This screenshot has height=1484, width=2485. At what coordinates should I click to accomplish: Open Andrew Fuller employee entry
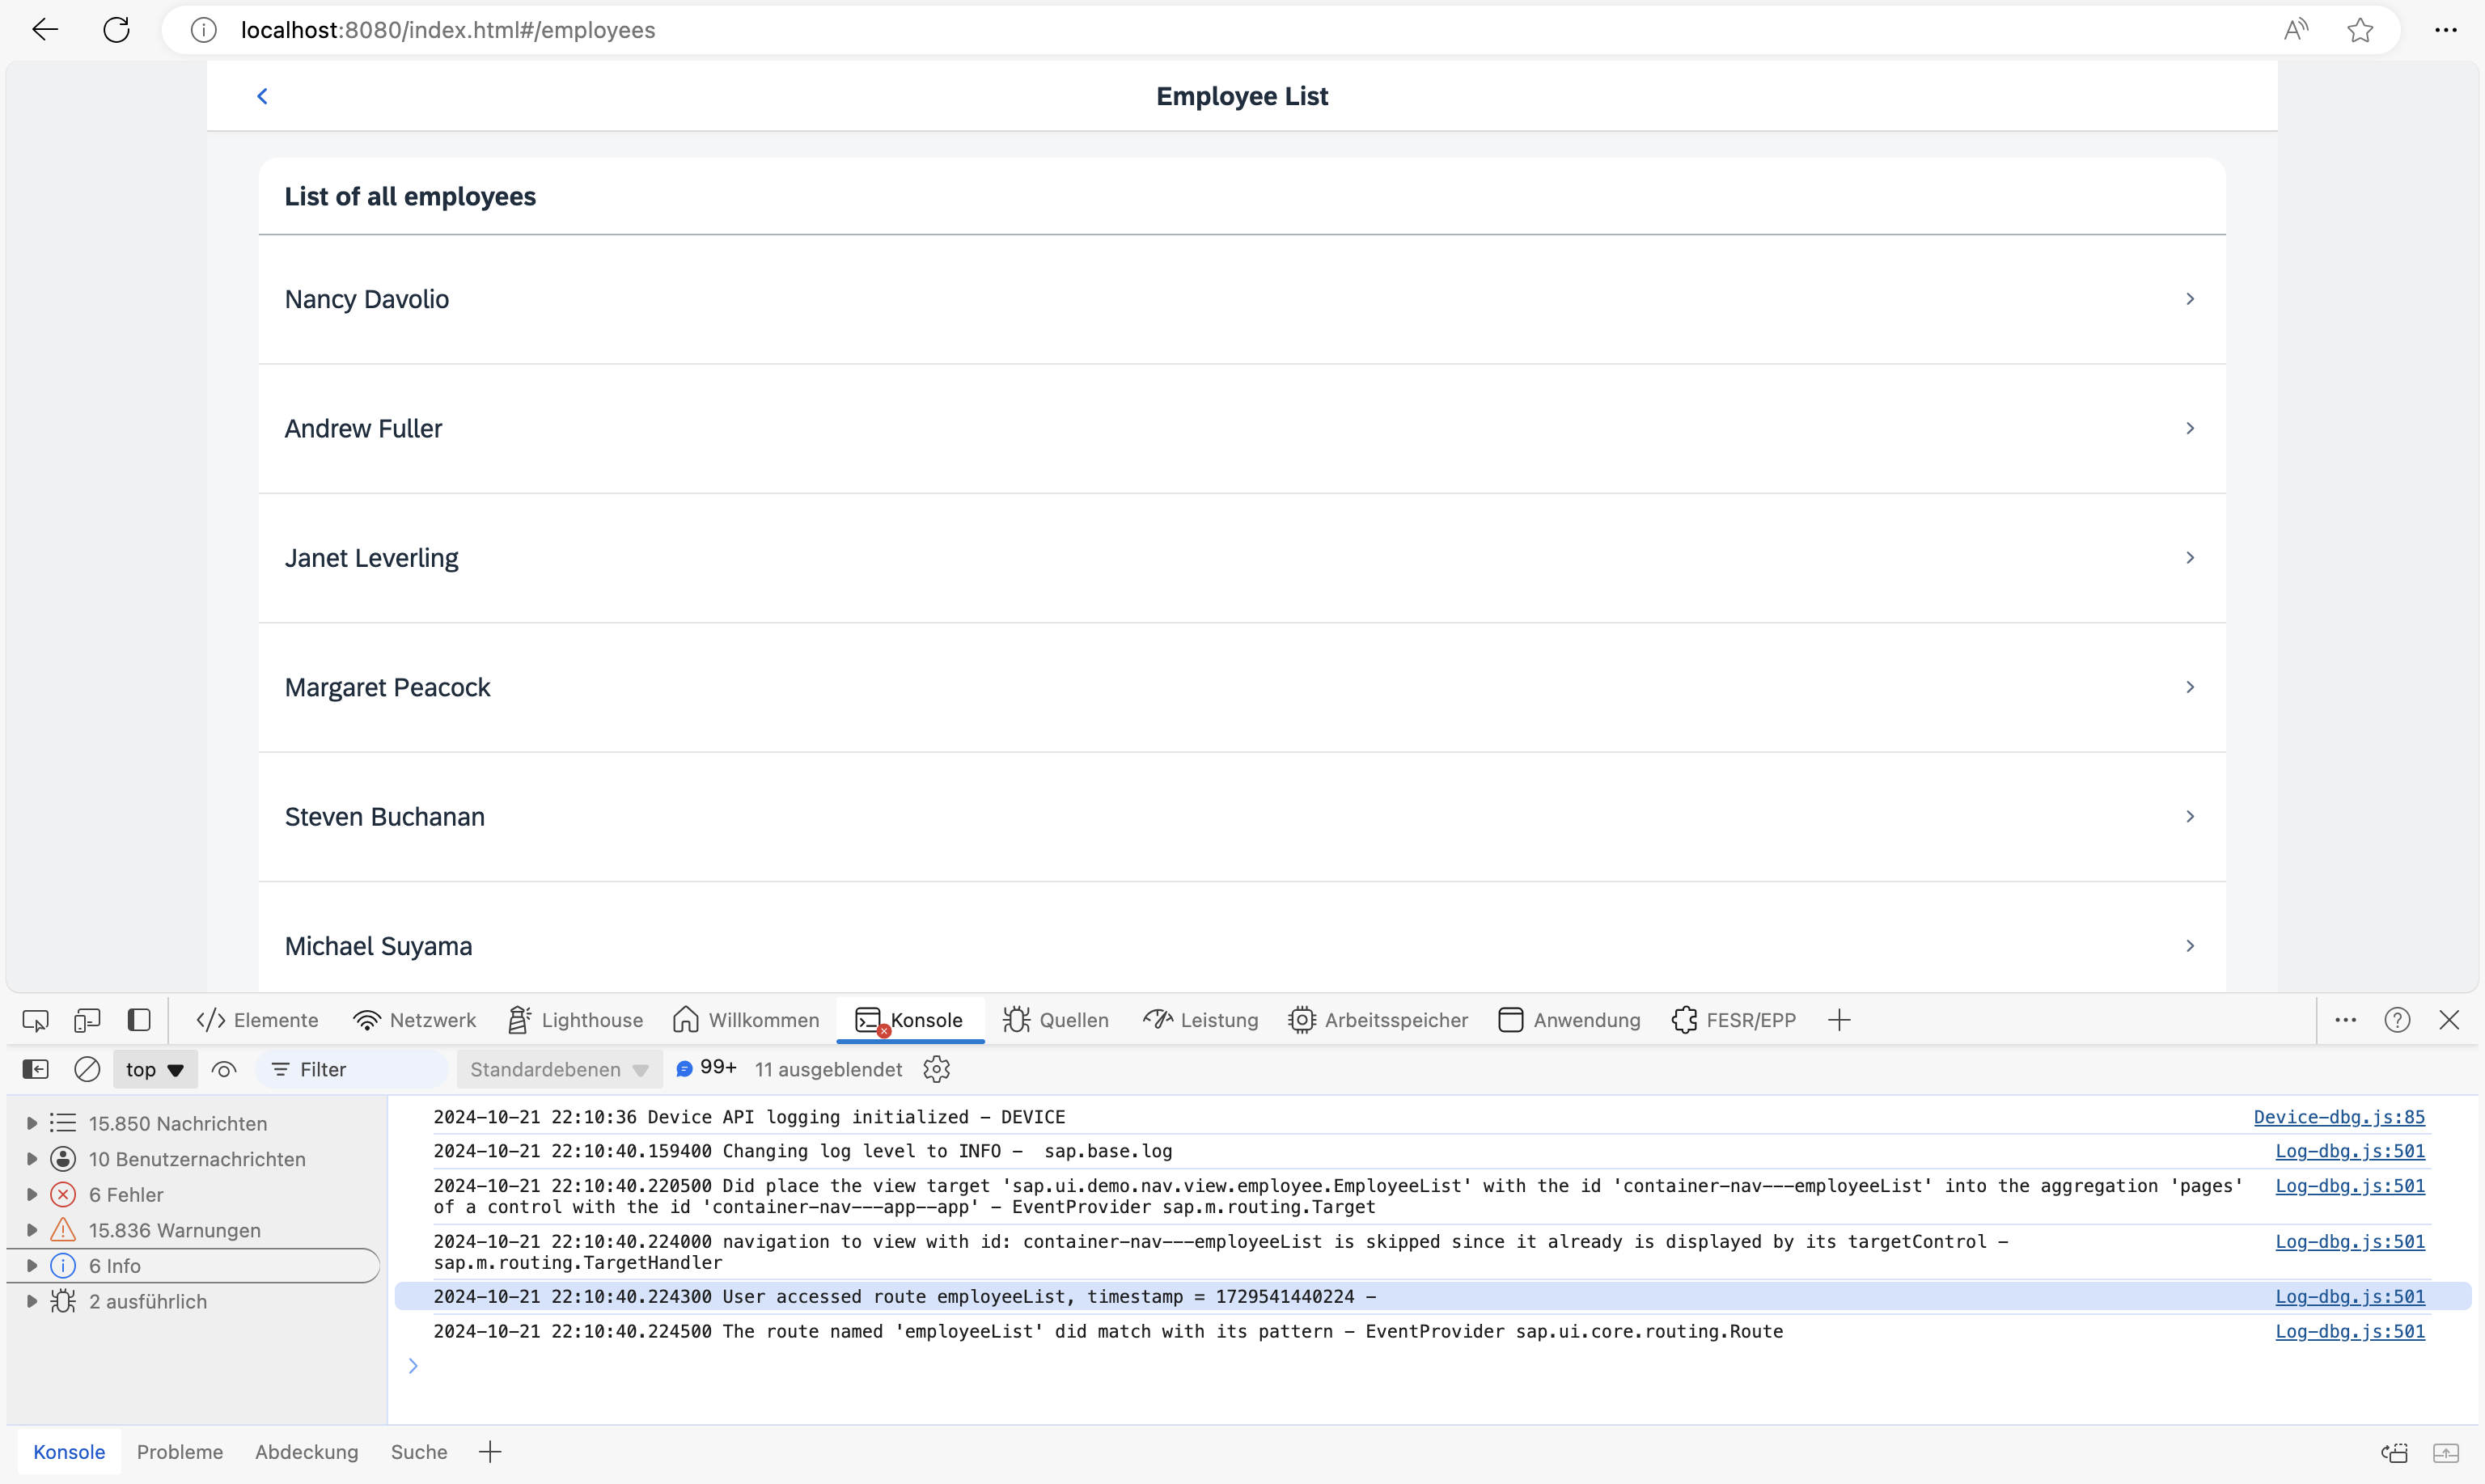(1242, 428)
